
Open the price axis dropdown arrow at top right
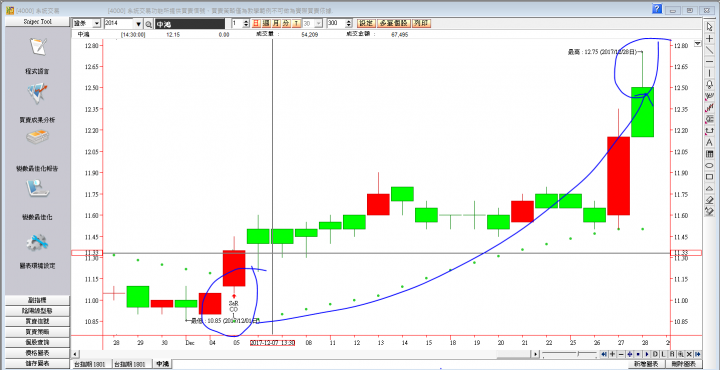[x=698, y=44]
